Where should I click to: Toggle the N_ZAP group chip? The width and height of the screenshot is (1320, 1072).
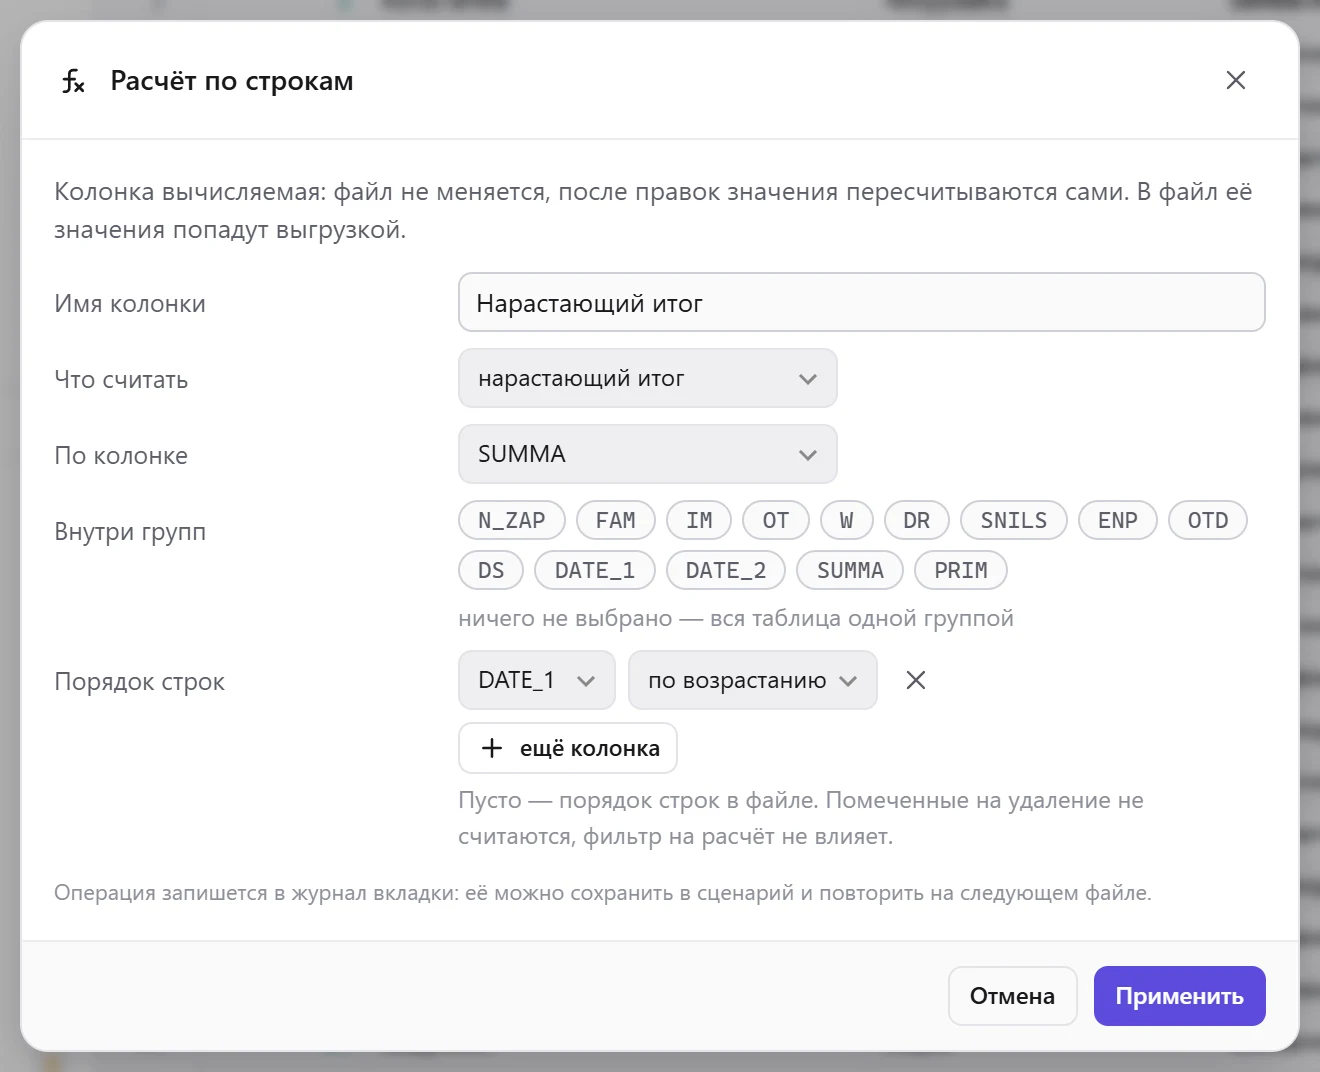(x=512, y=520)
